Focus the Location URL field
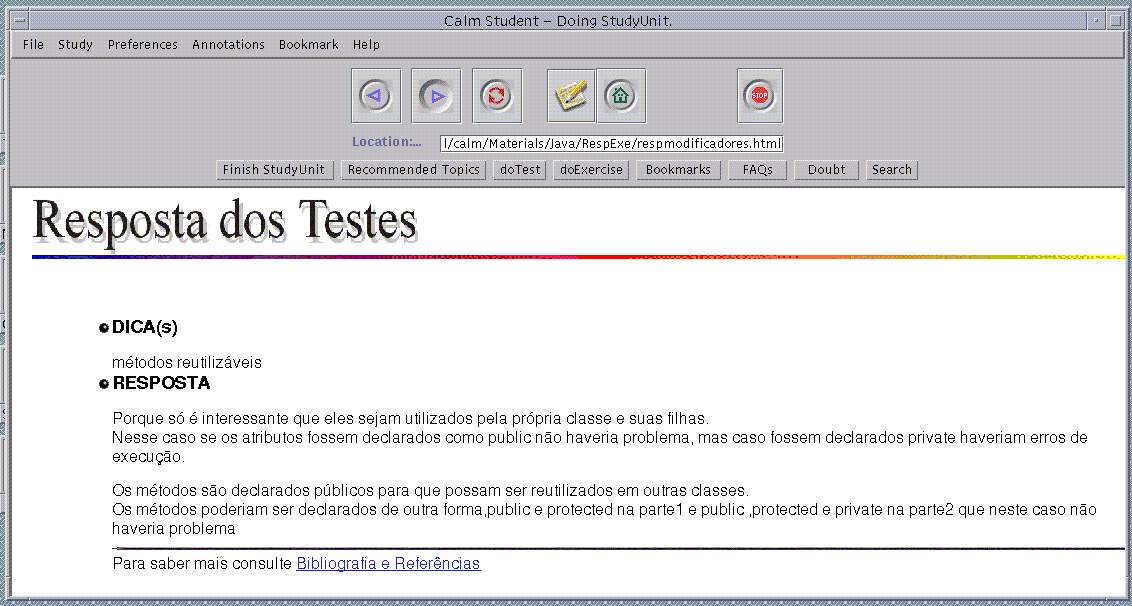 pos(612,144)
